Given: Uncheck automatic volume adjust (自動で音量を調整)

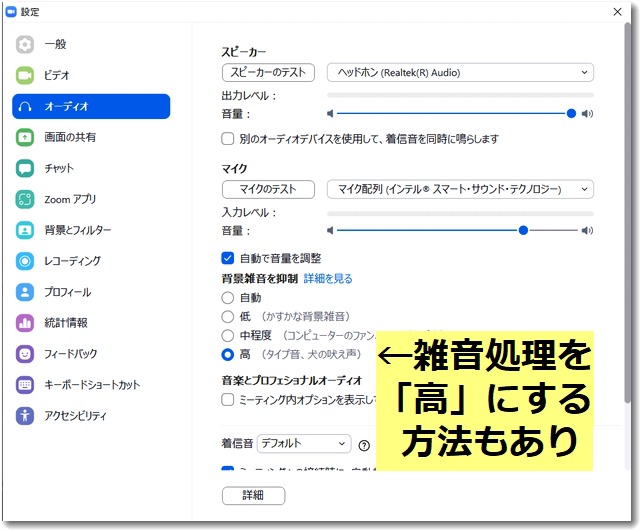Looking at the screenshot, I should 227,258.
